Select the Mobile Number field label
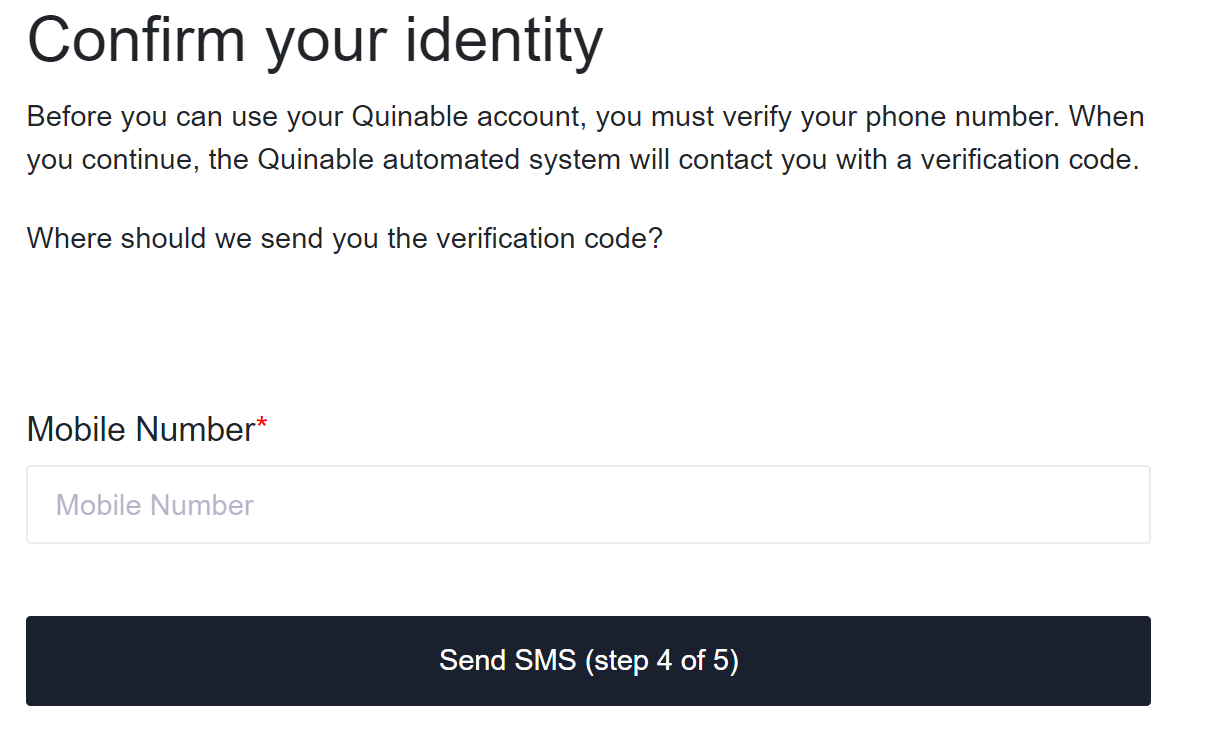Viewport: 1226px width, 754px height. click(x=141, y=429)
